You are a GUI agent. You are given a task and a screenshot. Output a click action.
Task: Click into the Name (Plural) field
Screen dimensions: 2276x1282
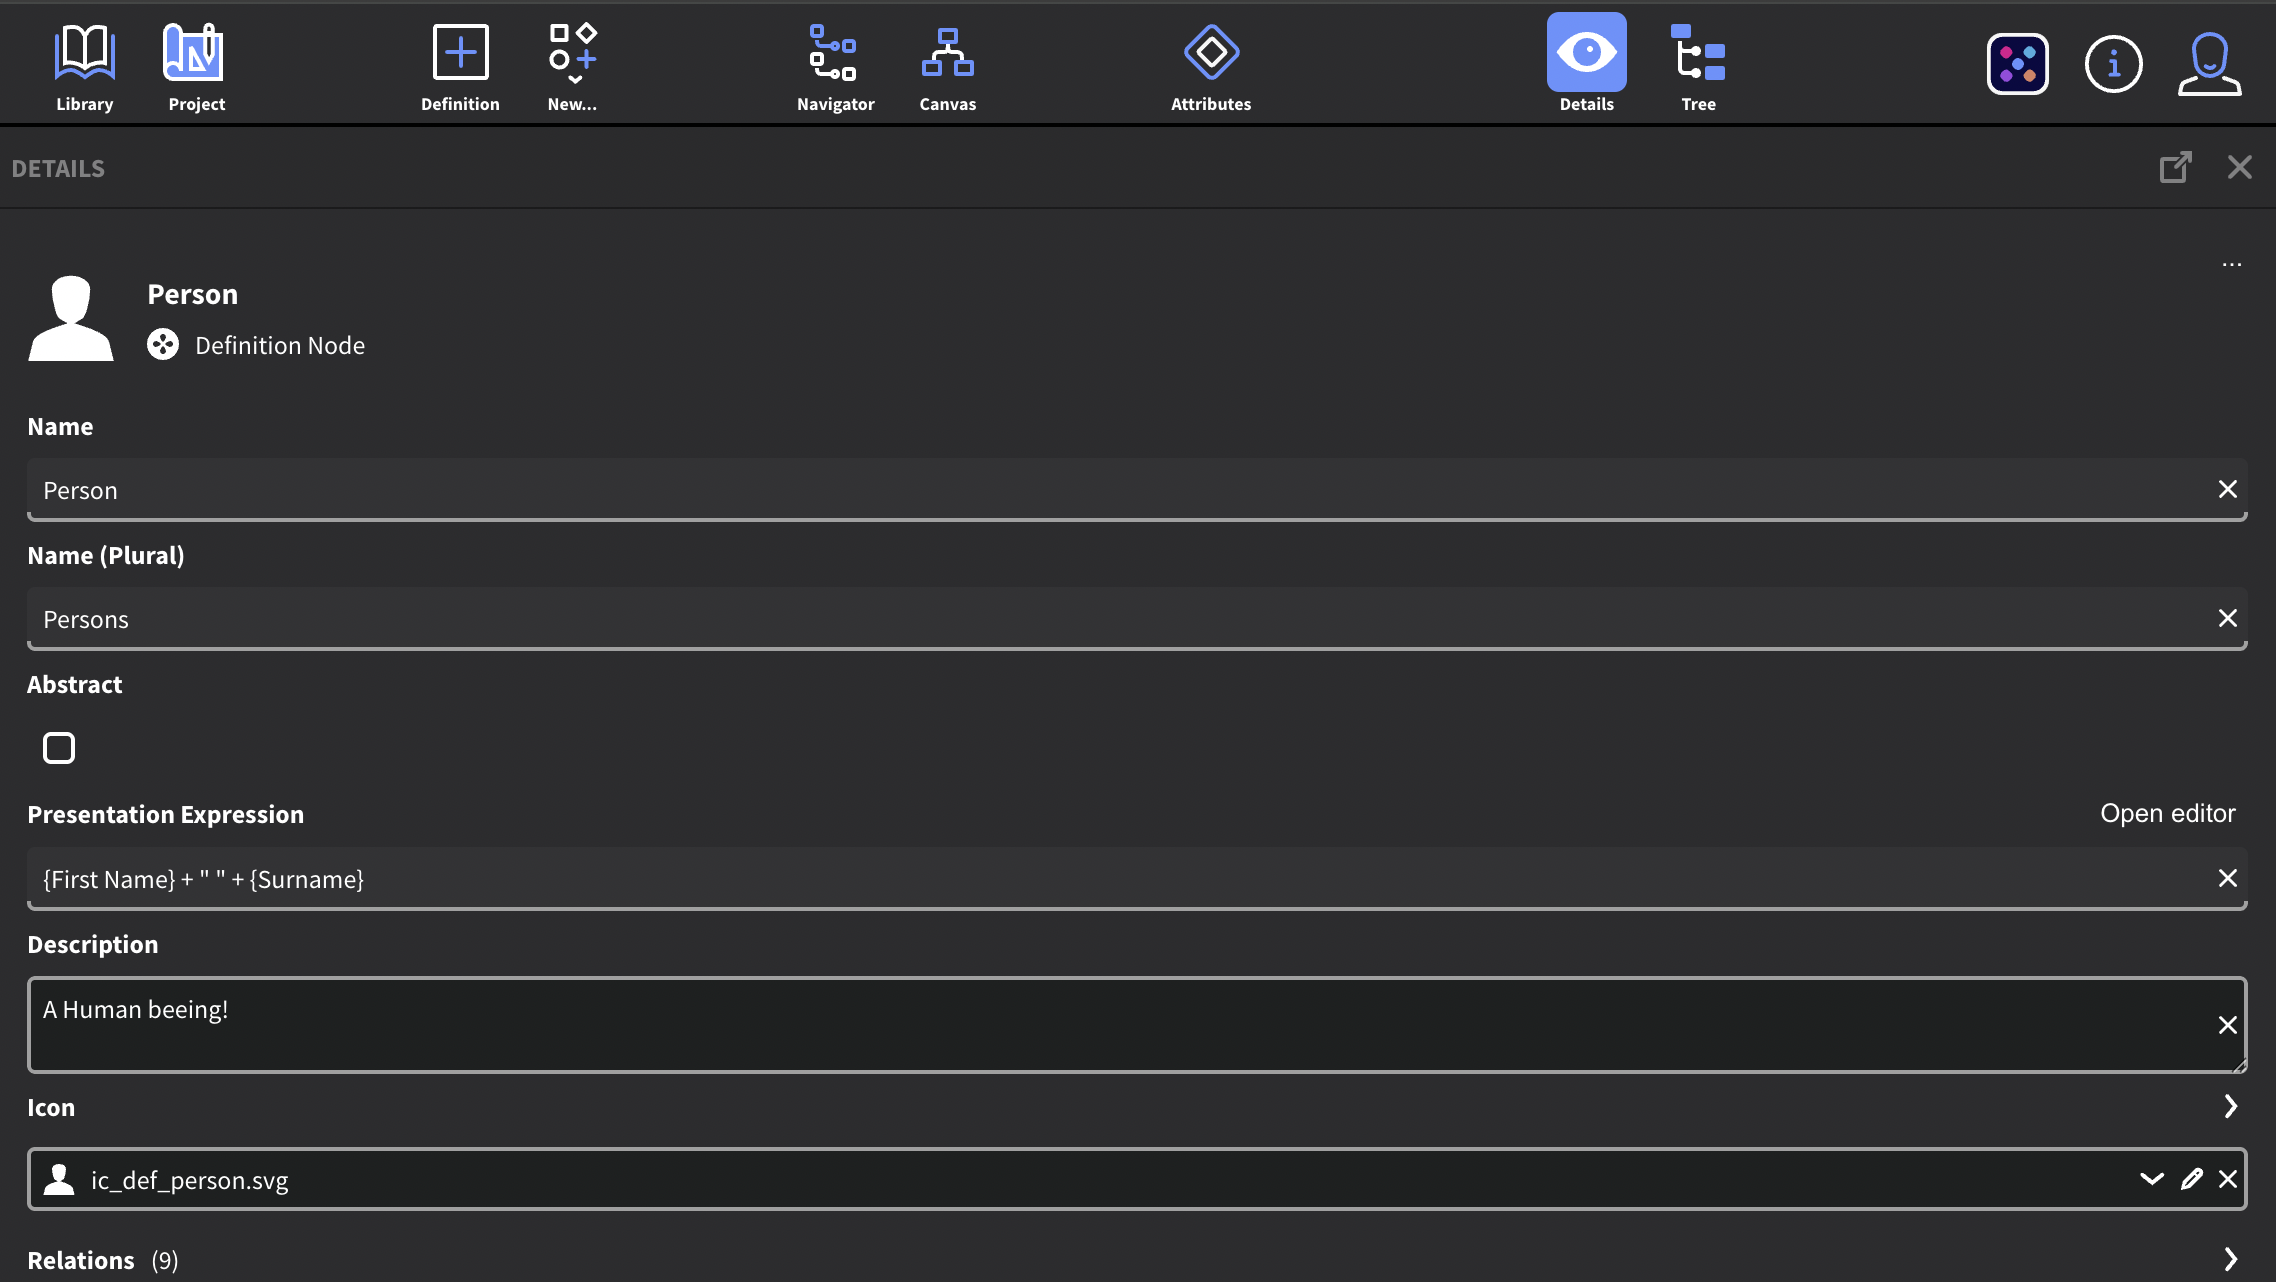click(x=1100, y=619)
